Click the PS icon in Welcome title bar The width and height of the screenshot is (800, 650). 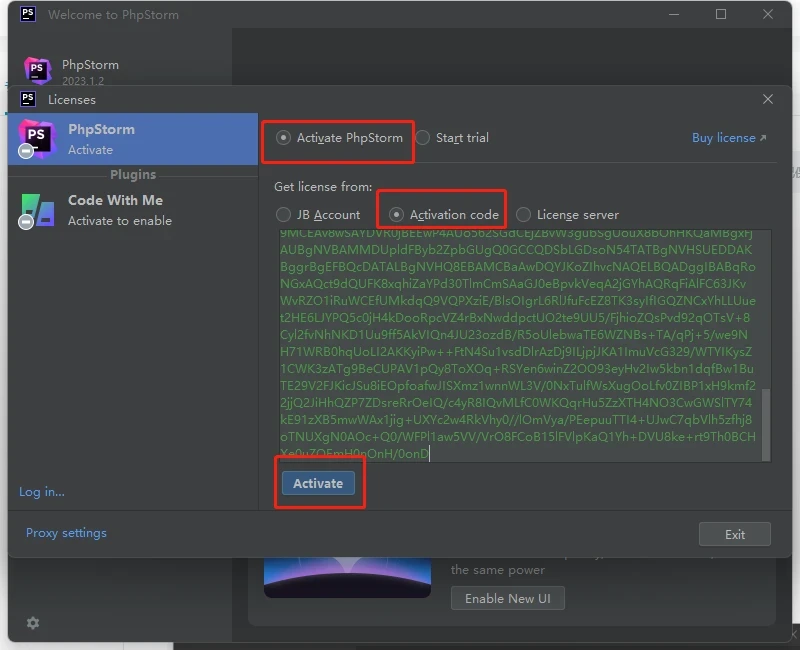(28, 15)
